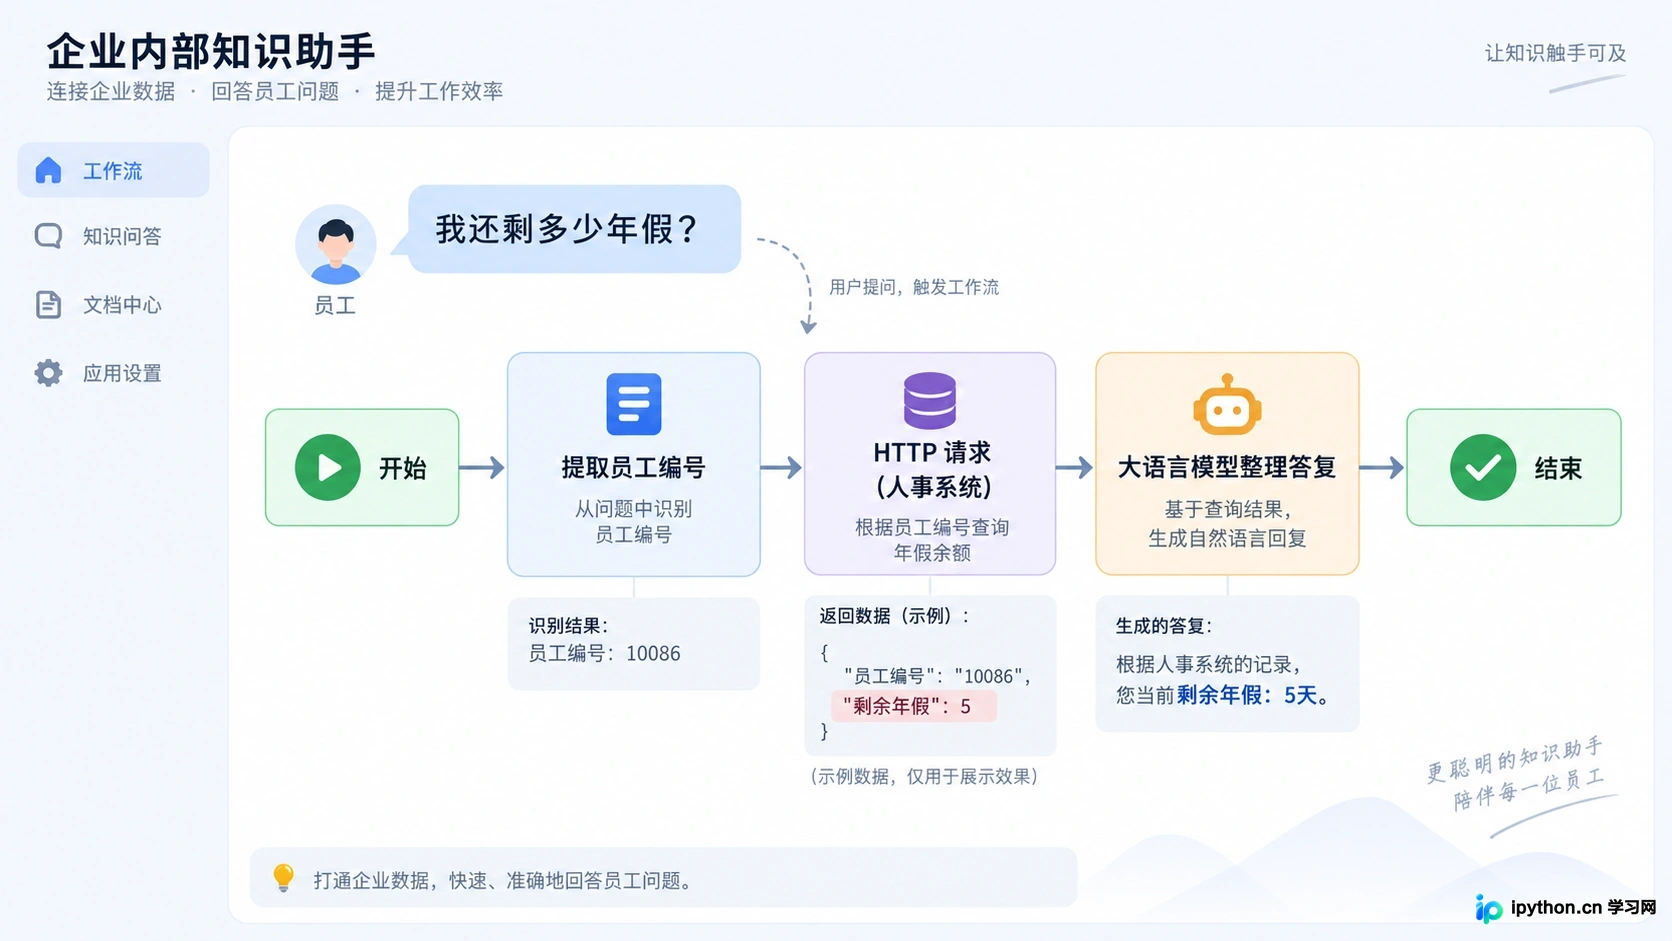Click the 我还剩多少年假？ speech bubble
Viewport: 1672px width, 941px height.
click(x=574, y=229)
